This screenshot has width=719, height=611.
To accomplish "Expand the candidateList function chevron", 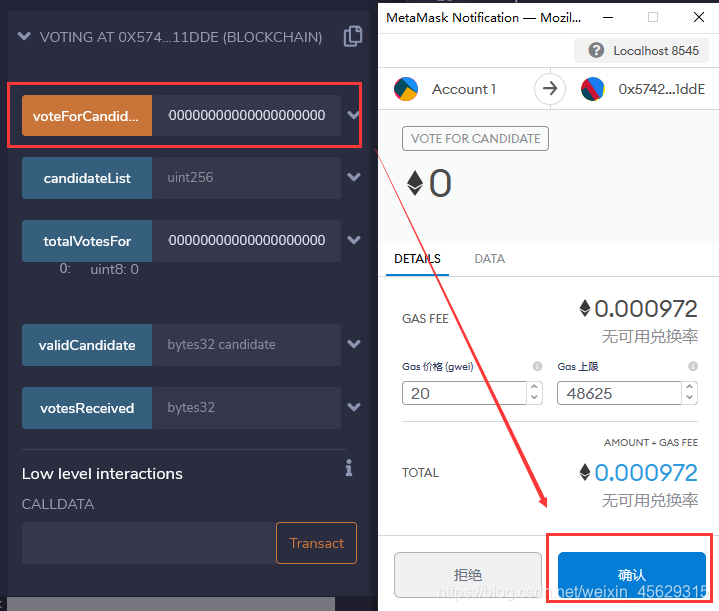I will 354,177.
